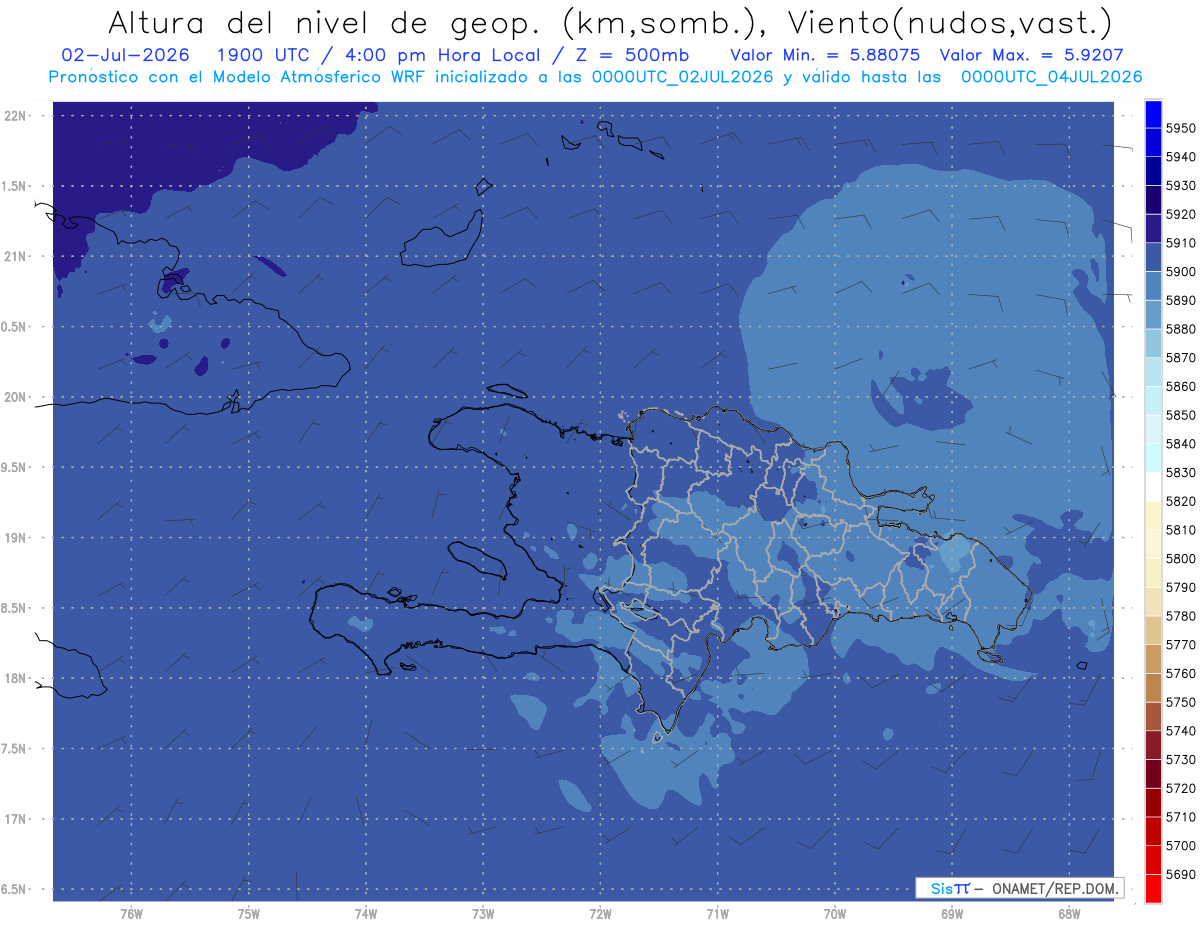Image resolution: width=1200 pixels, height=927 pixels.
Task: Click the '0000UTC_04JUL2026' valid-until time
Action: (x=1051, y=77)
